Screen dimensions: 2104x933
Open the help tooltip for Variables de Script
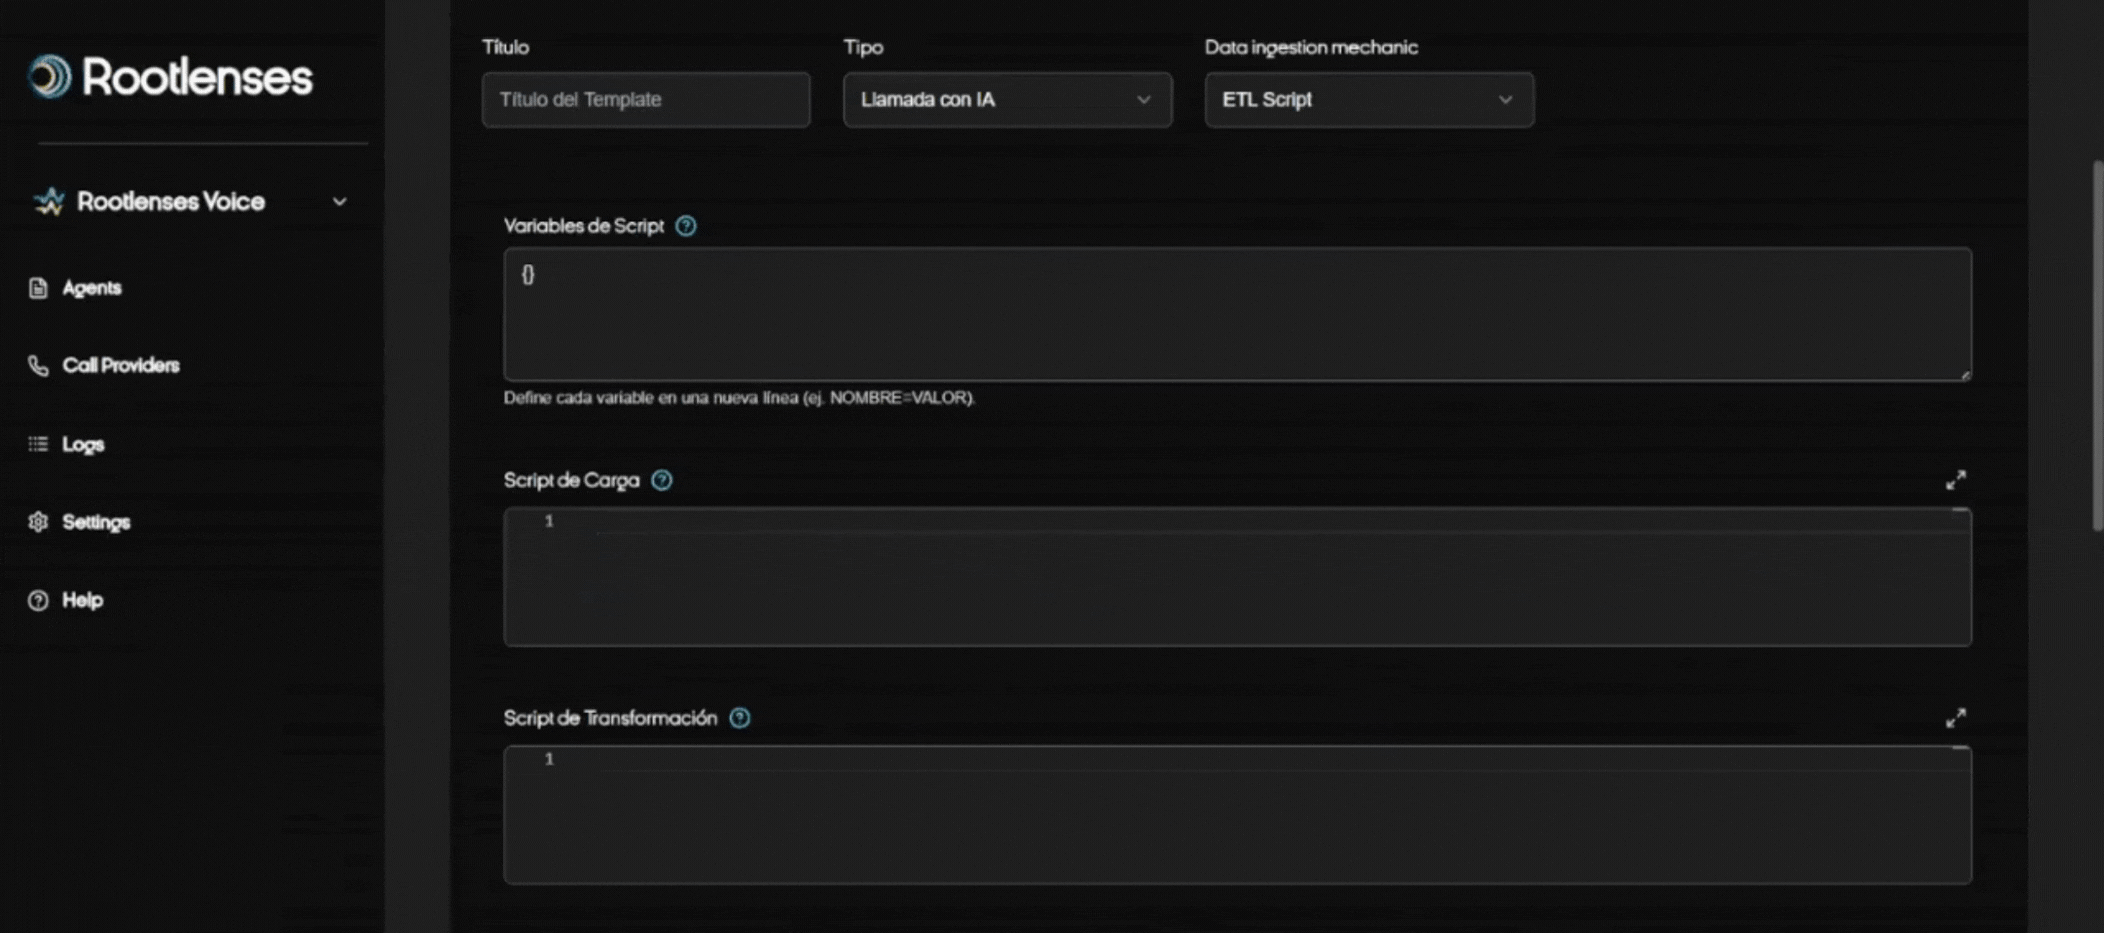coord(686,226)
